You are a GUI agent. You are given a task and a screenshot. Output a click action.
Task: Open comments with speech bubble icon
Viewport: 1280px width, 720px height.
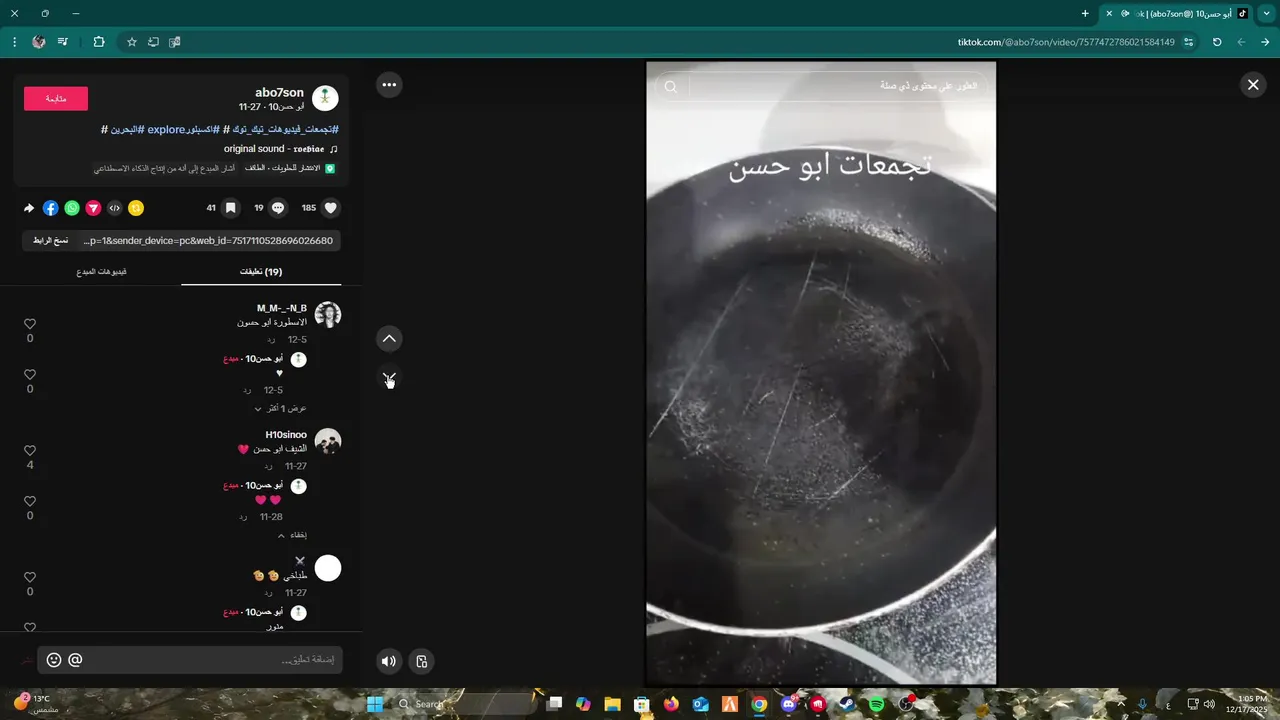tap(278, 208)
